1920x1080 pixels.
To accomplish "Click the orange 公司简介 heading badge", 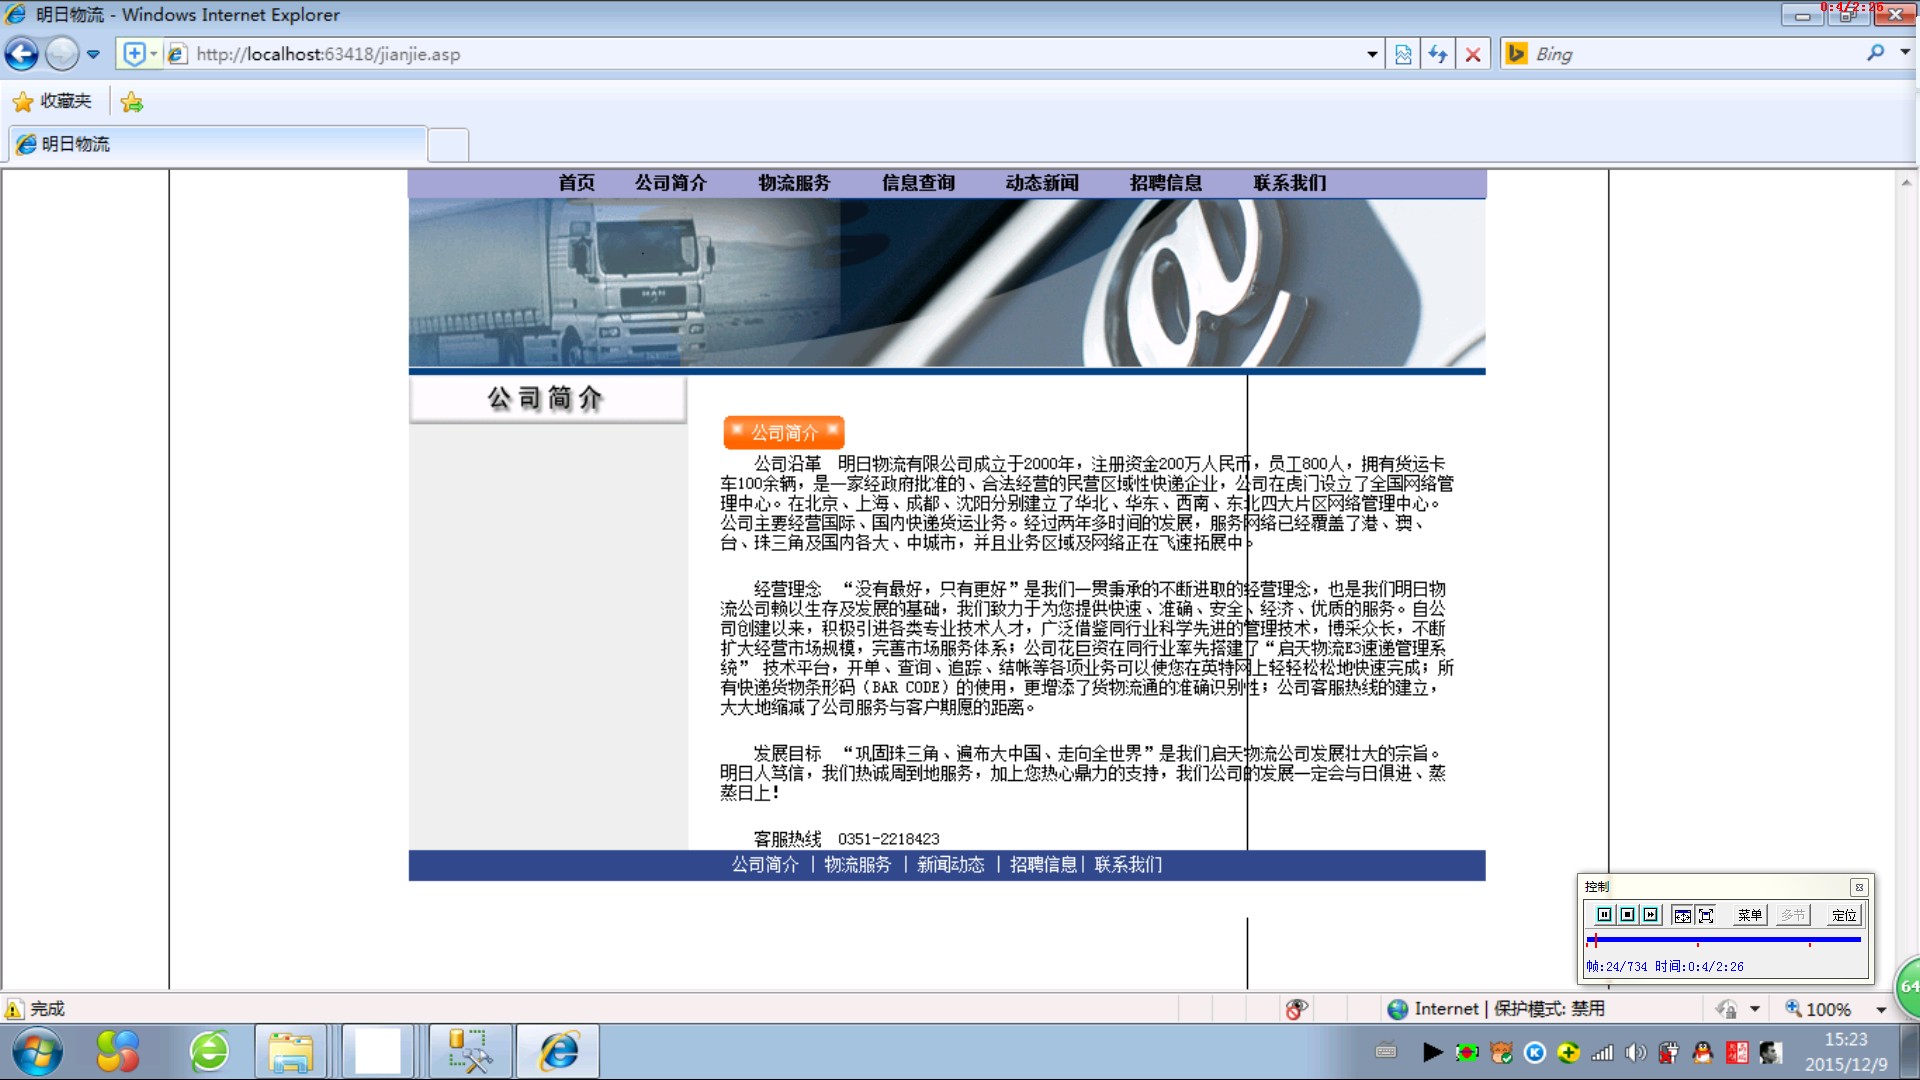I will (x=784, y=432).
